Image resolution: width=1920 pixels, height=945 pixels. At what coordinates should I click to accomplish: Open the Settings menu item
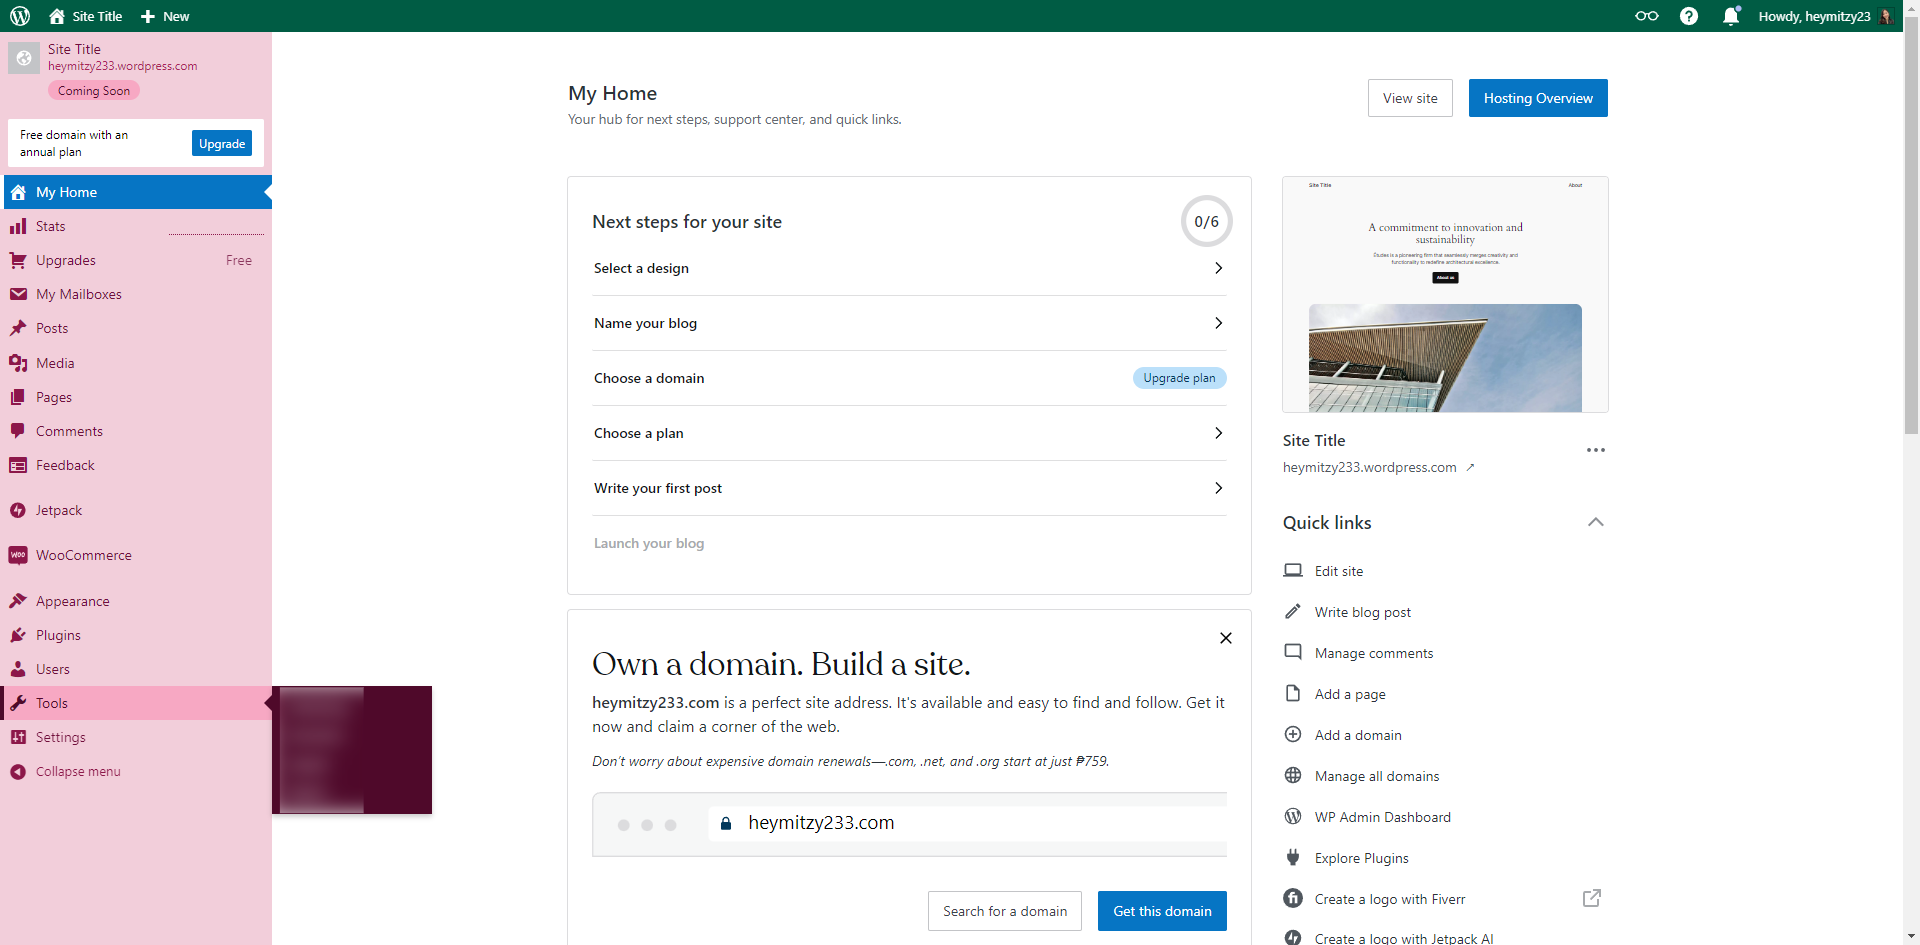pyautogui.click(x=138, y=737)
